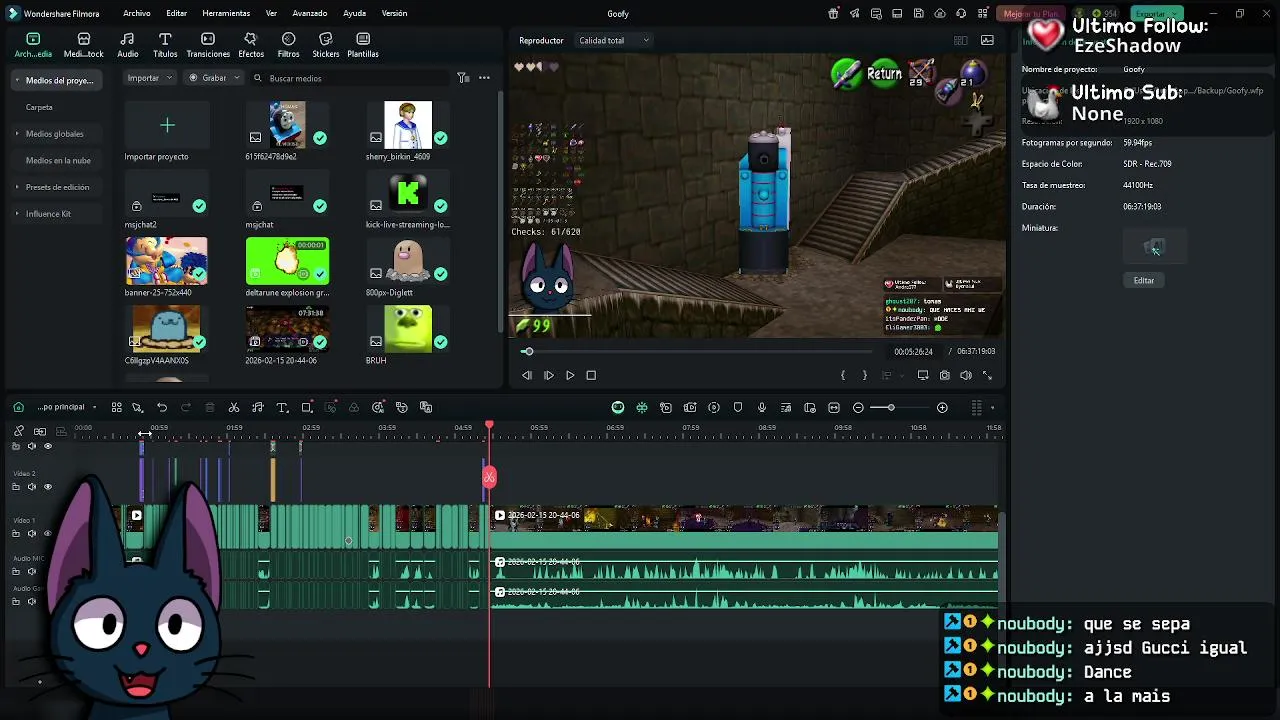Expand Presets de edición in the sidebar

coord(16,187)
